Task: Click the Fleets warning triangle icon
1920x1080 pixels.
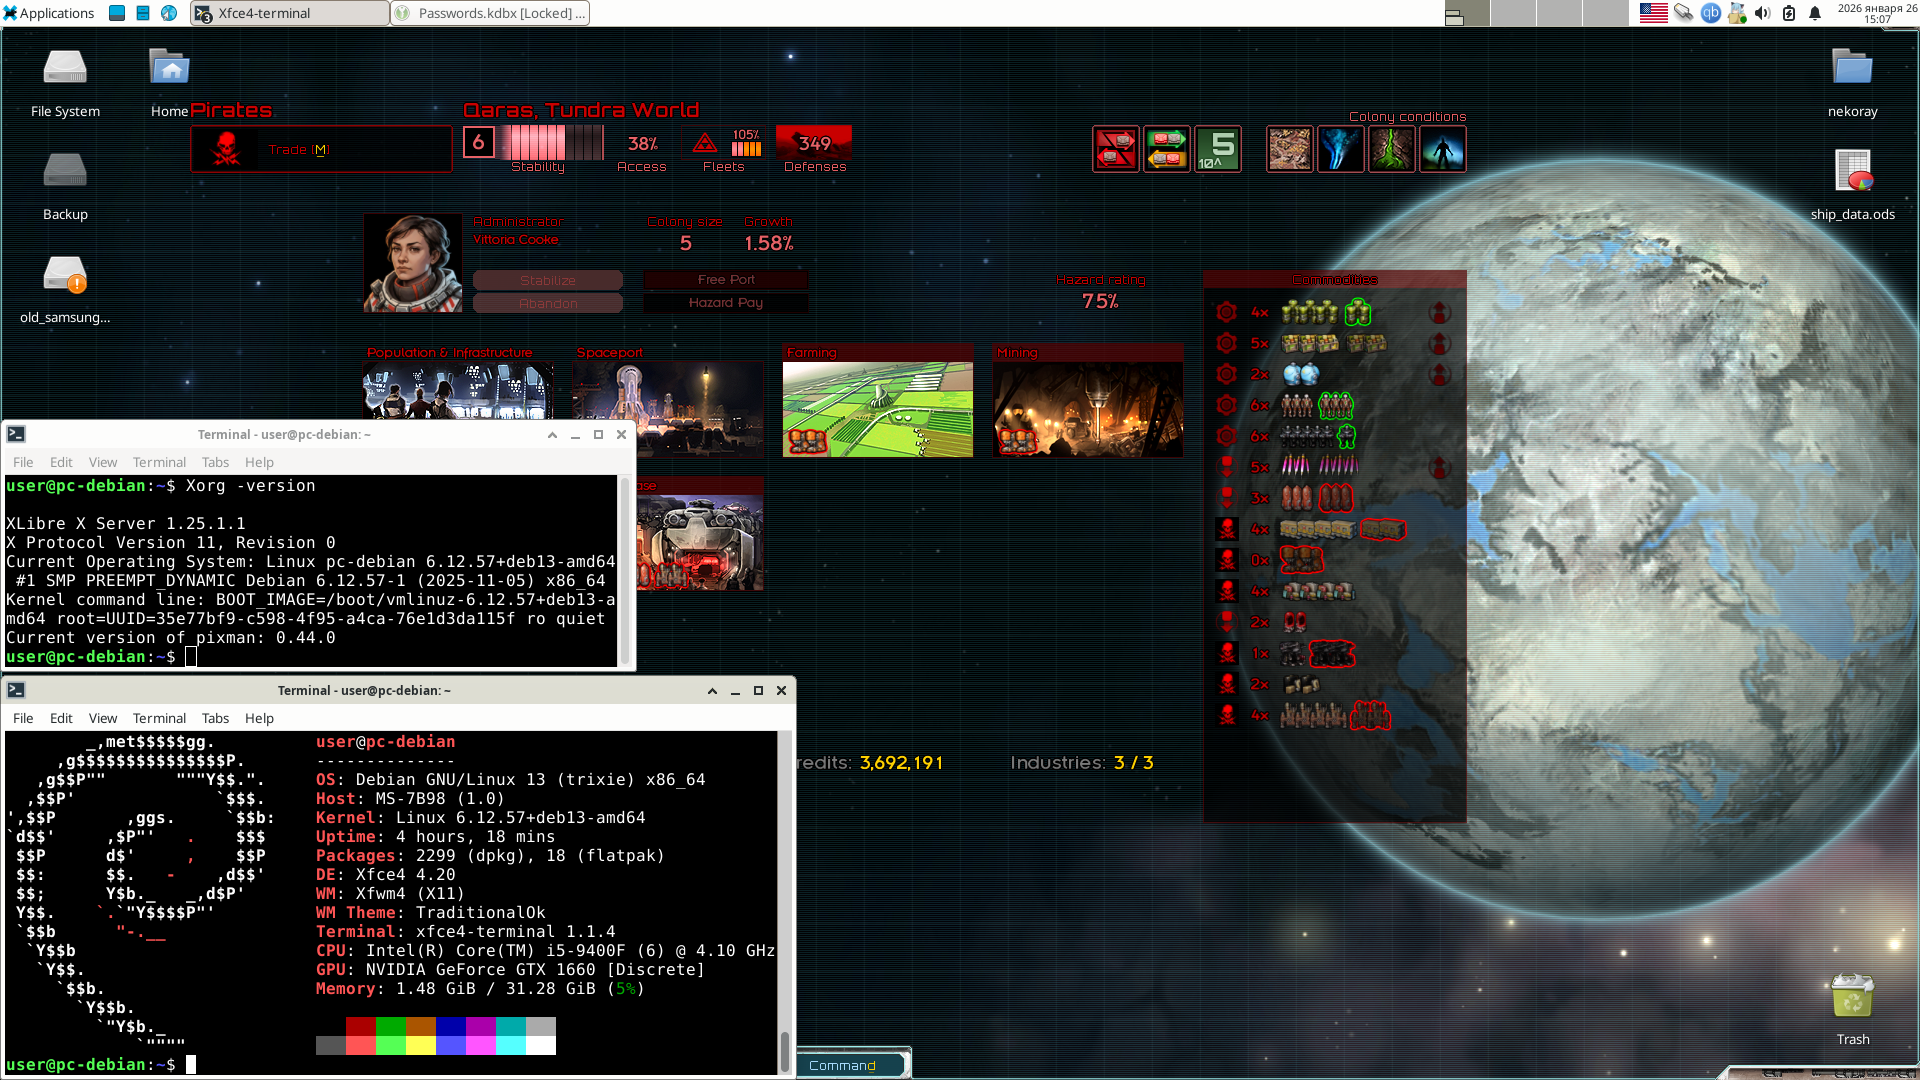Action: (705, 144)
